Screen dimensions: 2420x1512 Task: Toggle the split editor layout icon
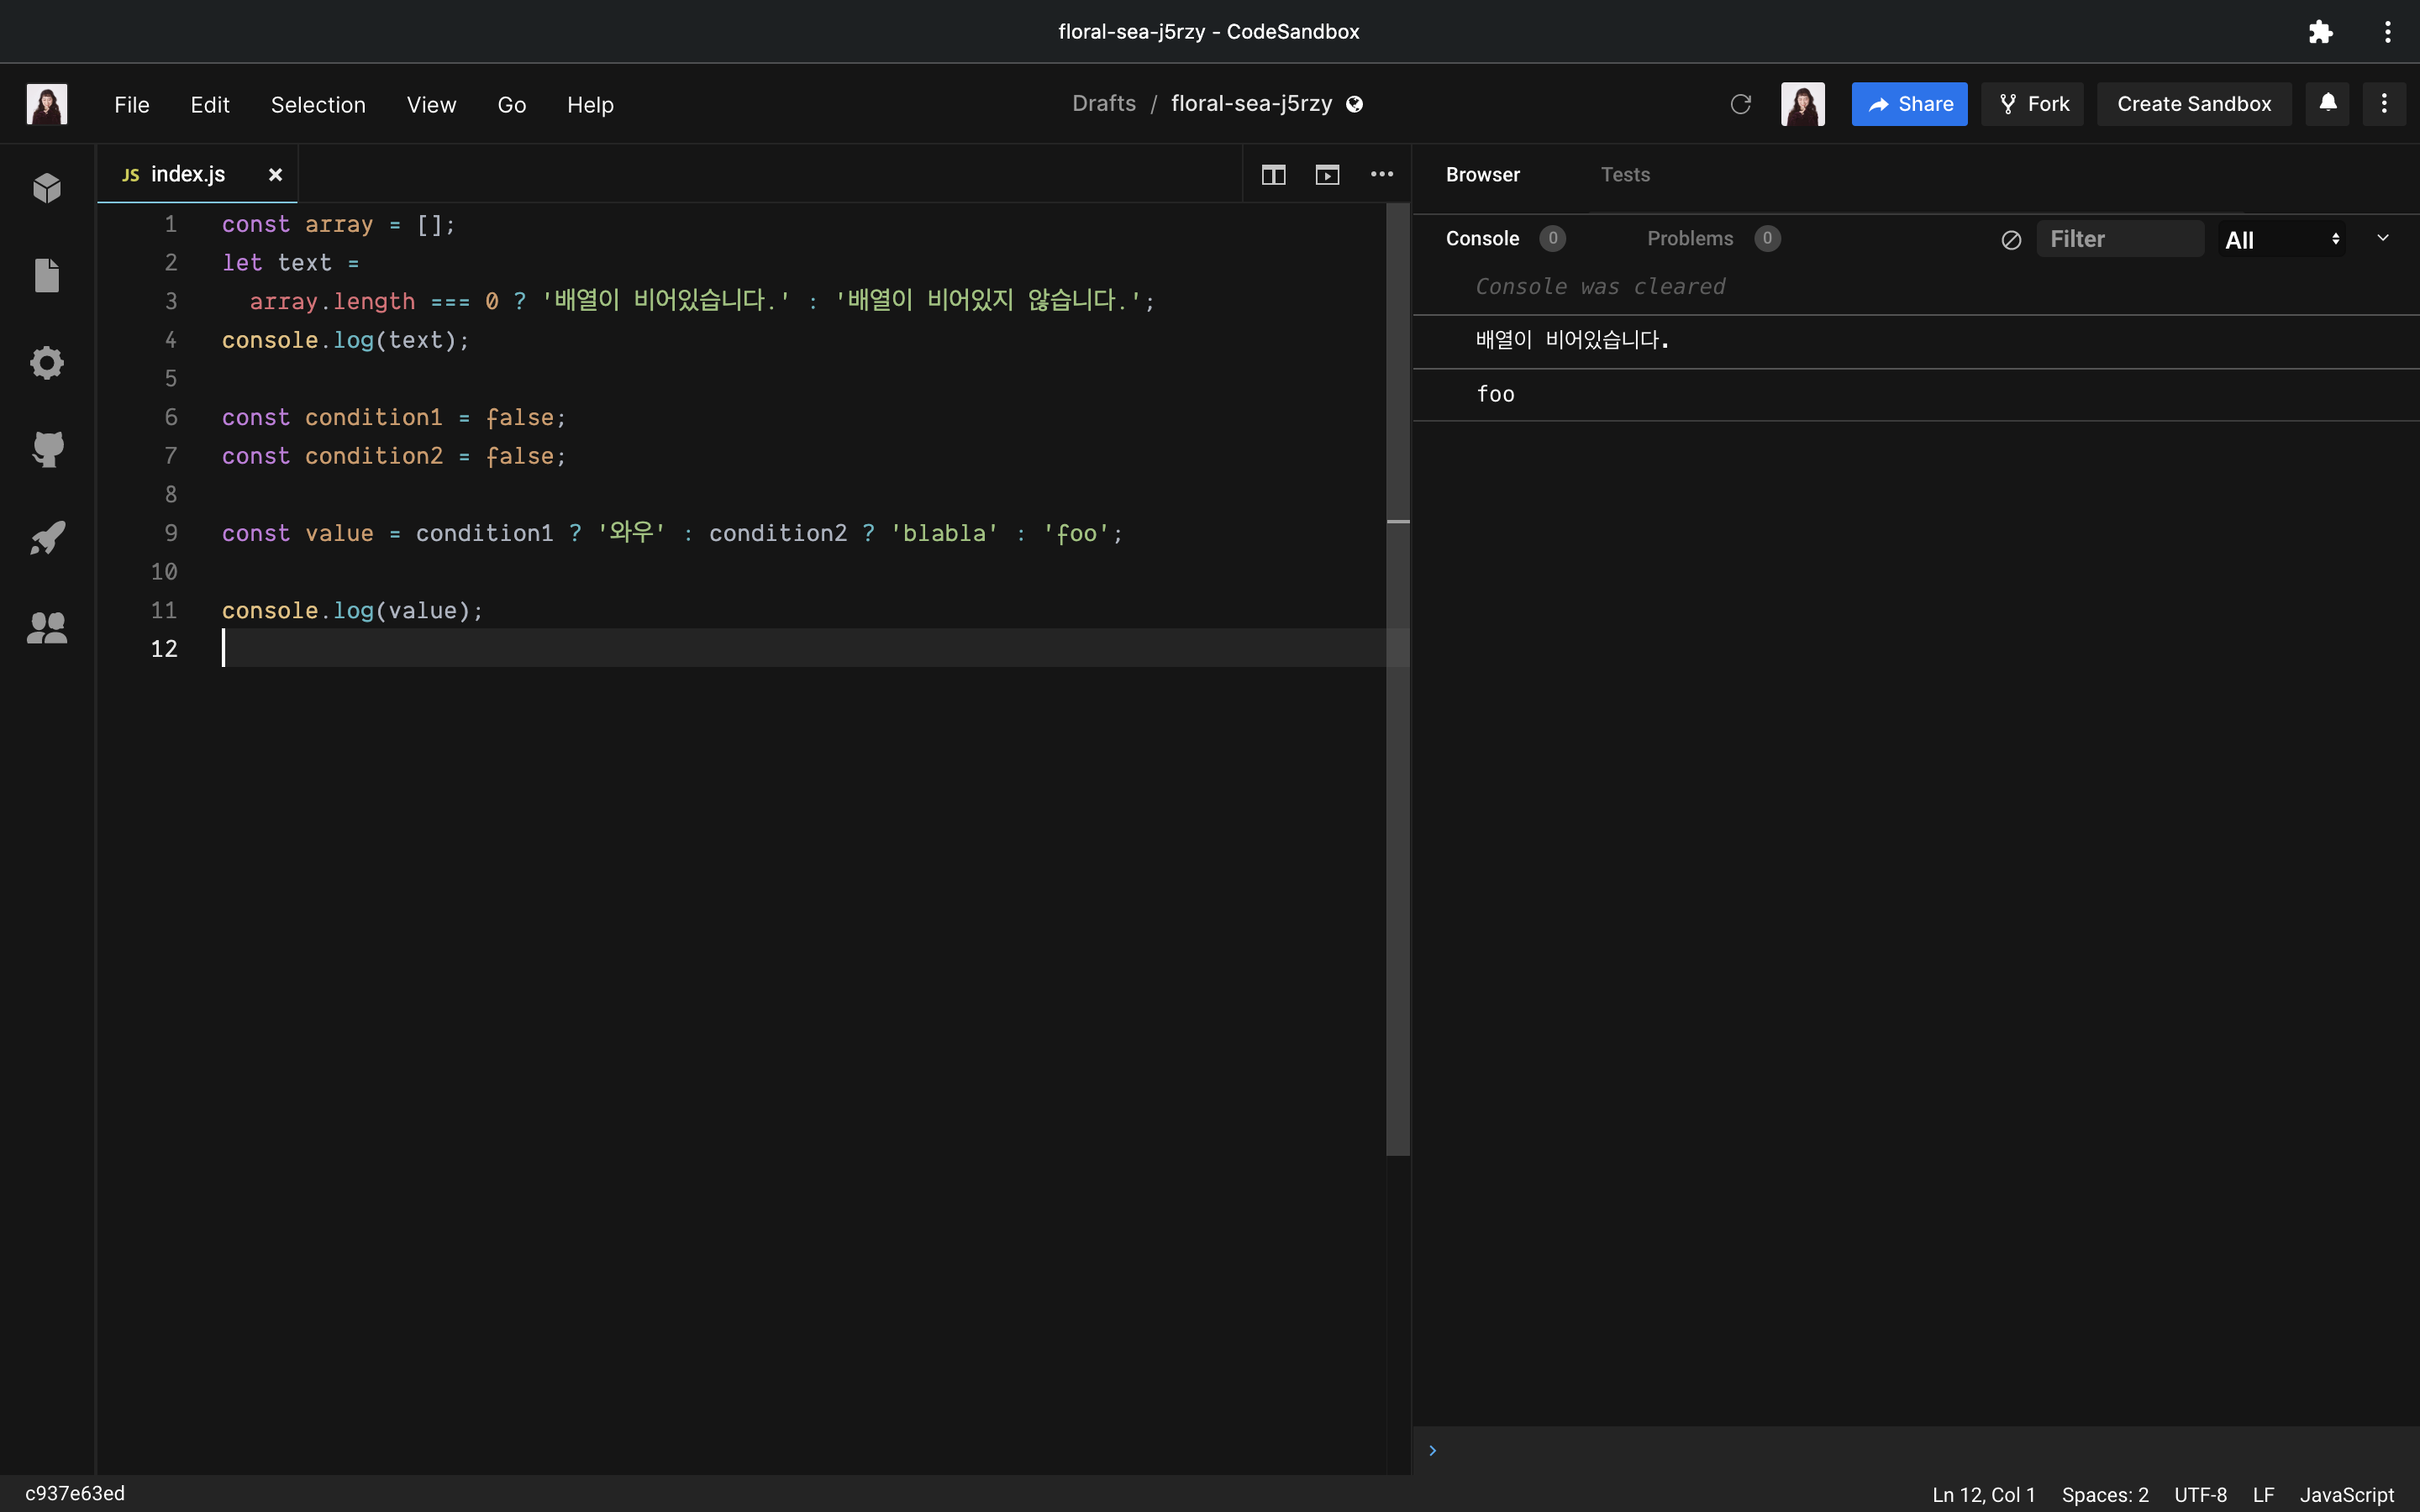(1273, 175)
